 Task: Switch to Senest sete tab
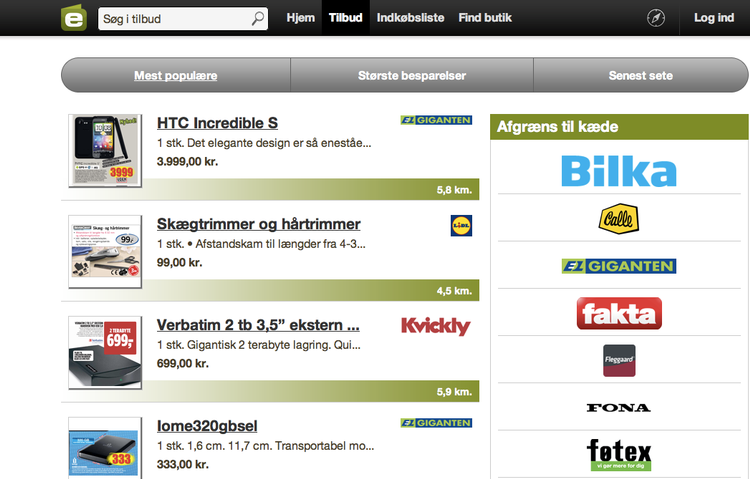tap(640, 75)
